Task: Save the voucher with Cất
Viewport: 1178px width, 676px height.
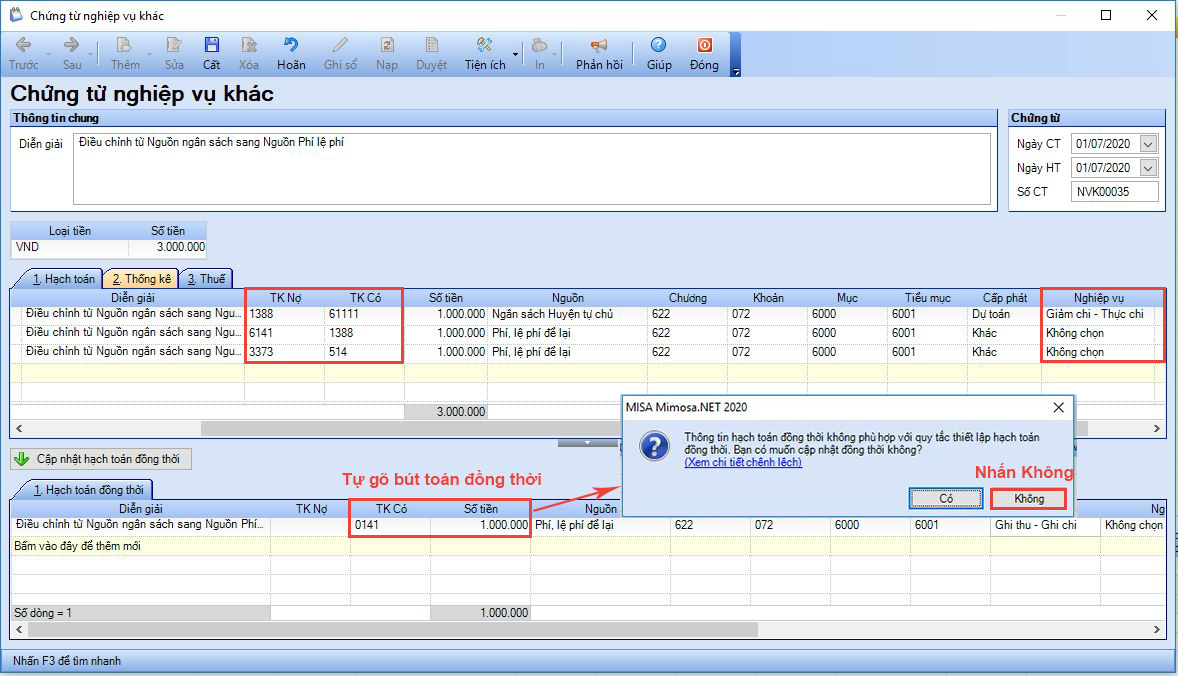Action: point(212,53)
